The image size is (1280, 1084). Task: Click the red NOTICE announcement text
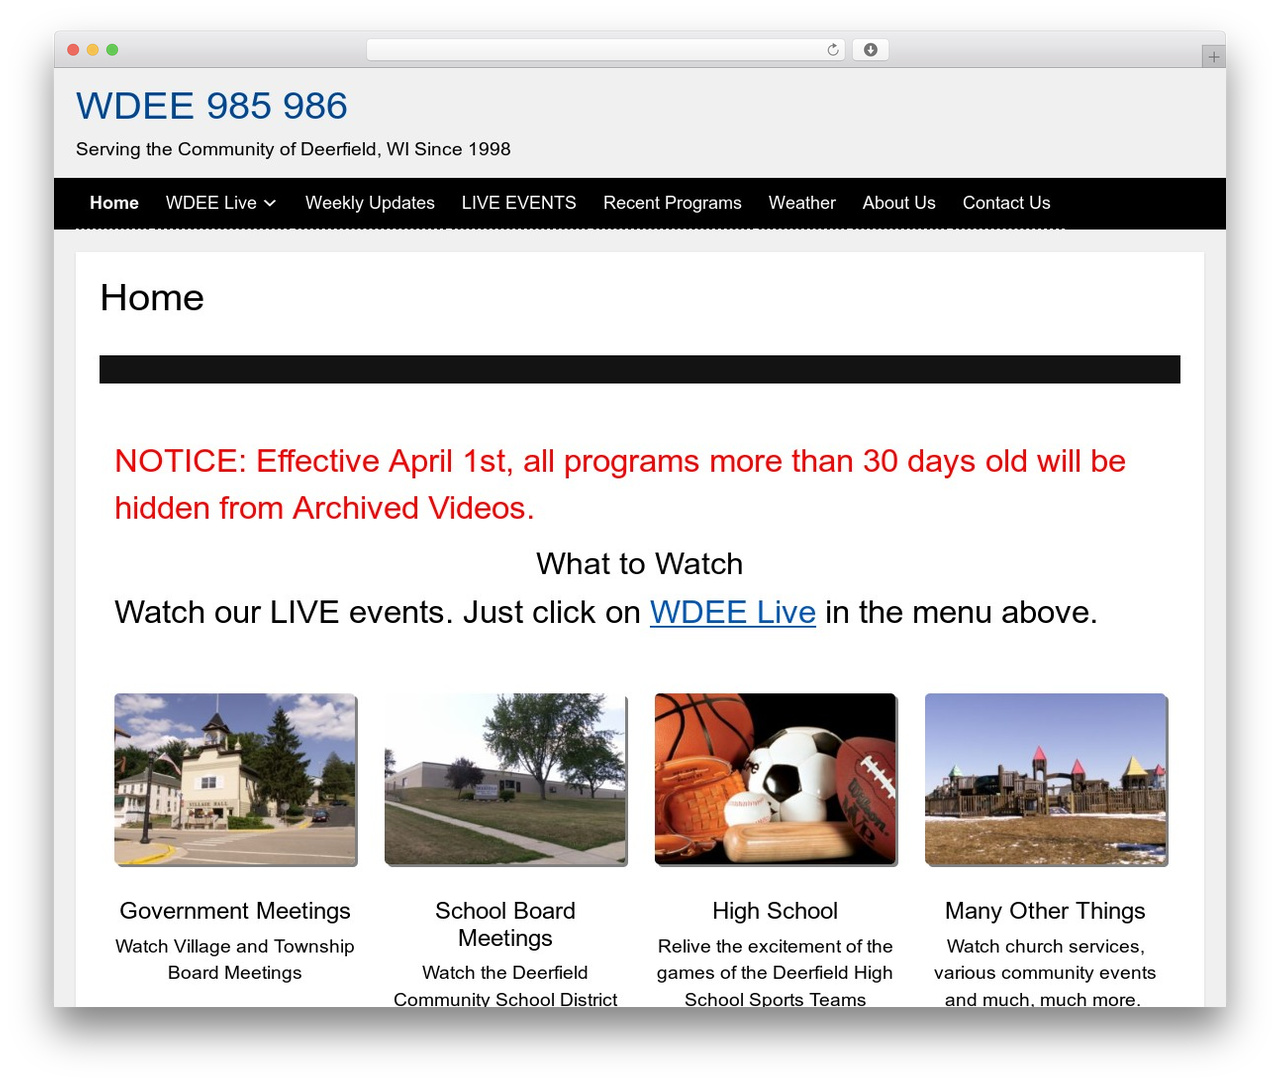[620, 484]
